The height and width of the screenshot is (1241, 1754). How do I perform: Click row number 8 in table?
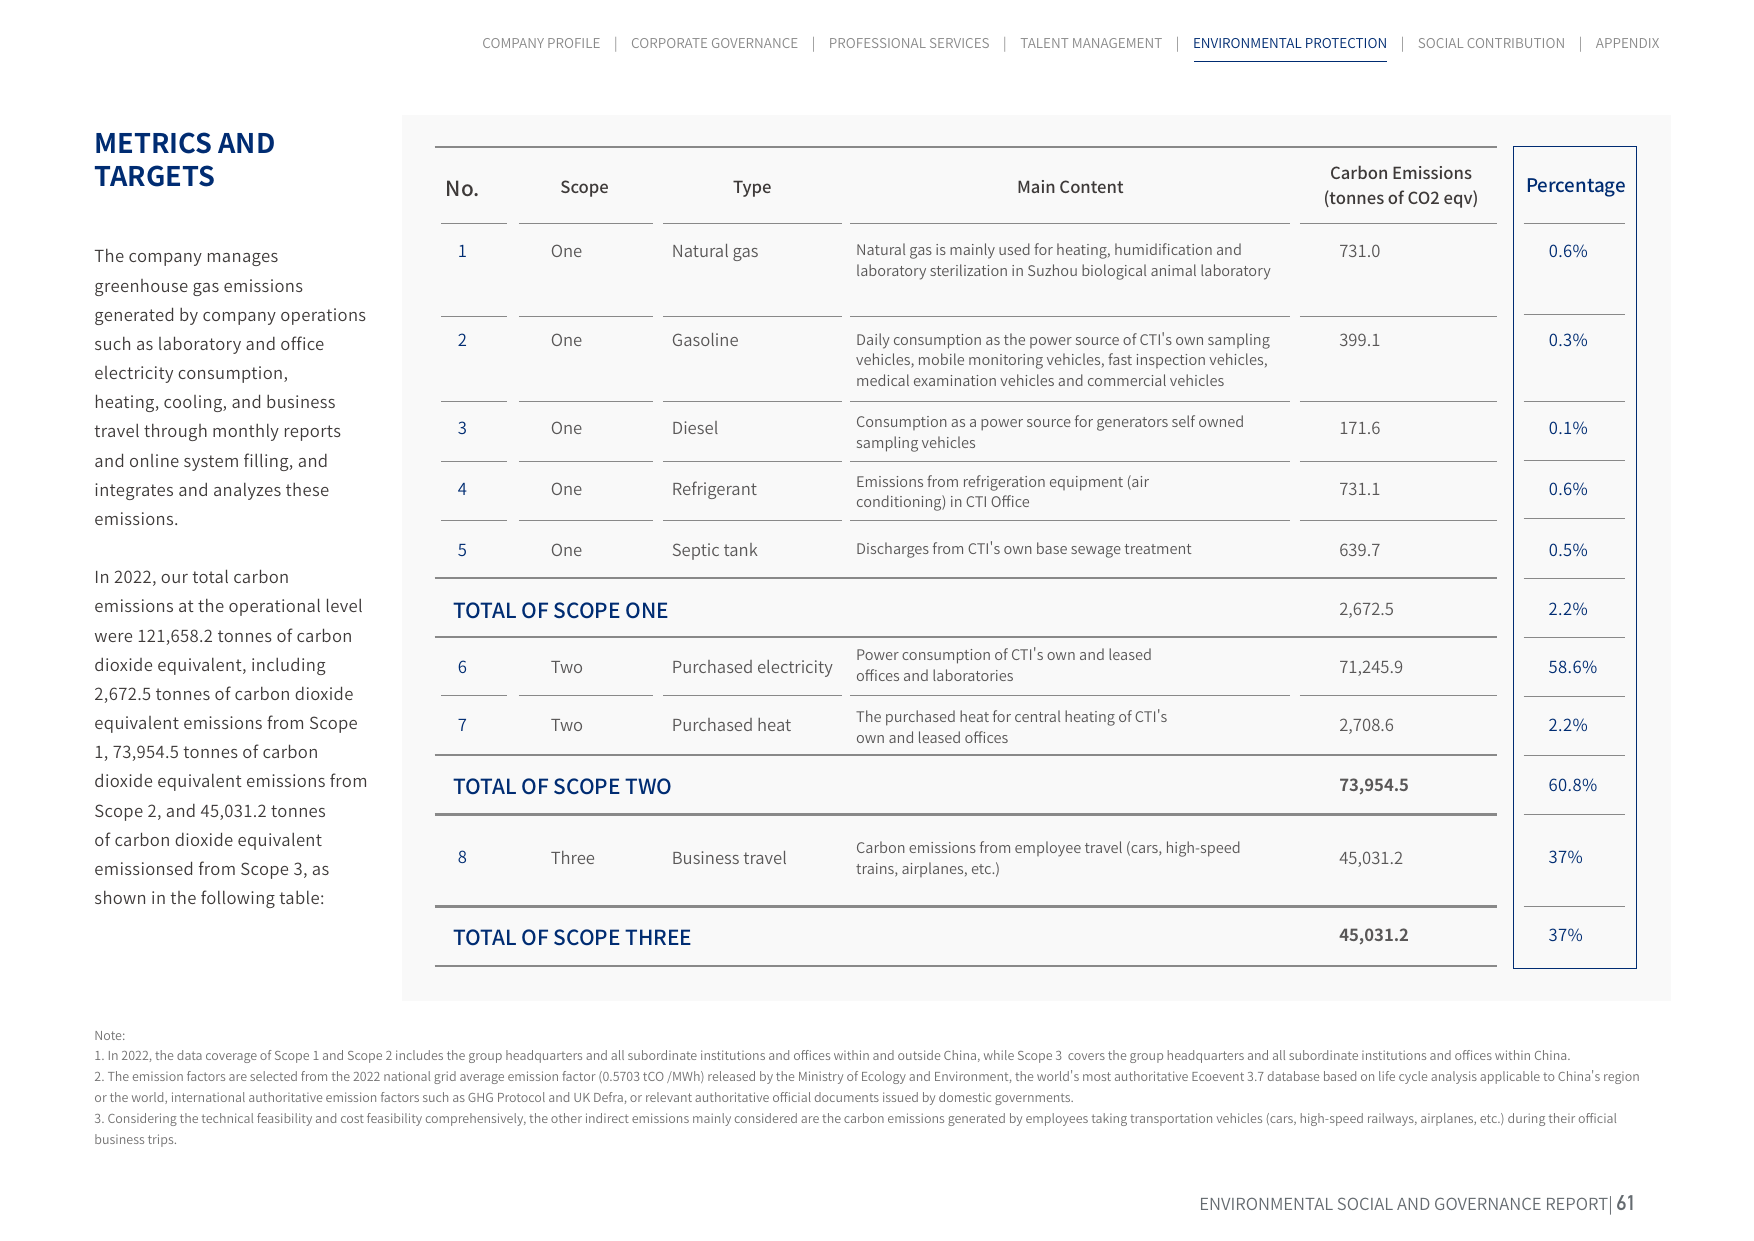(x=462, y=857)
